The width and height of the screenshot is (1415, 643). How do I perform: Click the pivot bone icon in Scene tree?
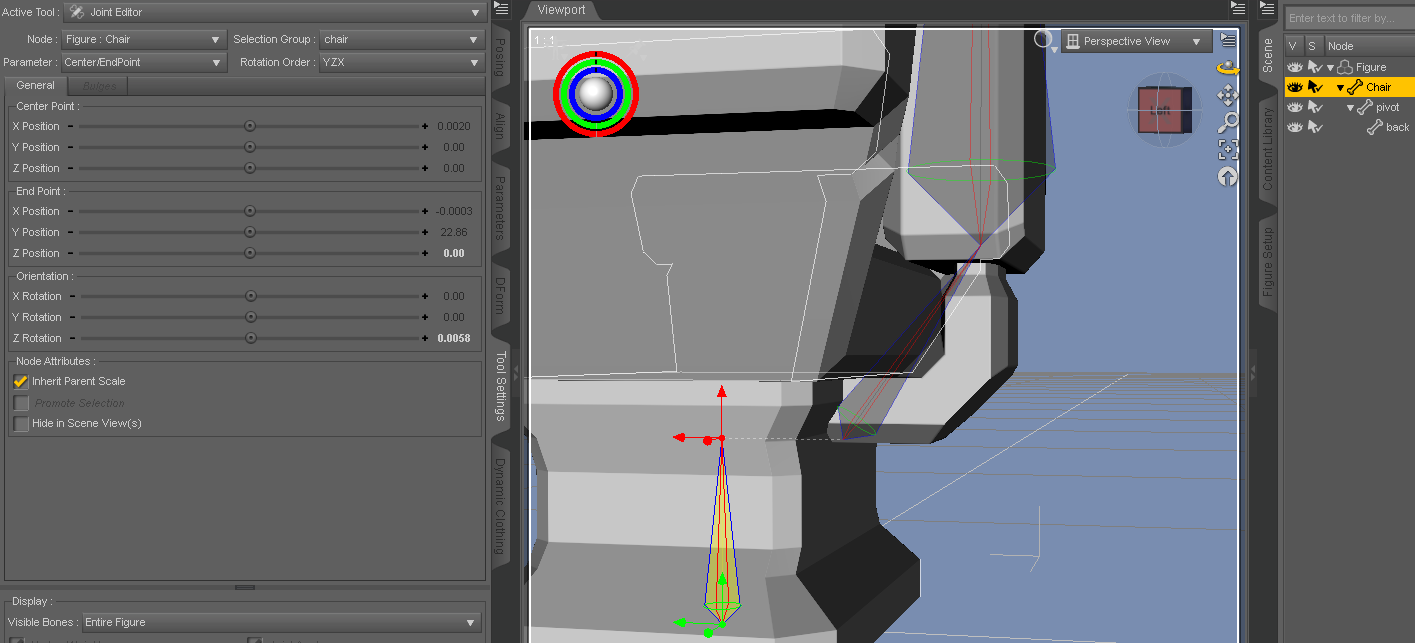(x=1365, y=107)
